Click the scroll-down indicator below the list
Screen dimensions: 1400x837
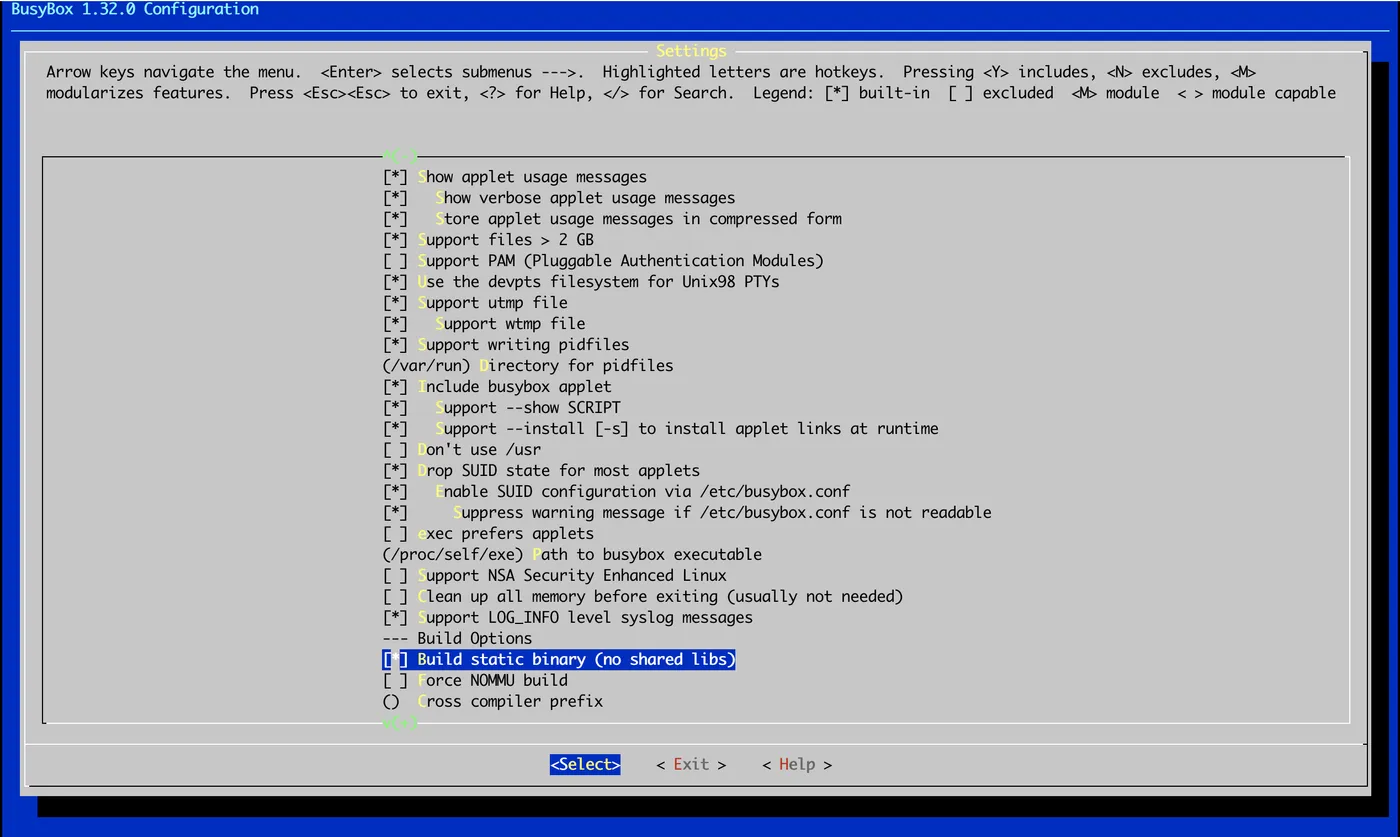click(400, 723)
